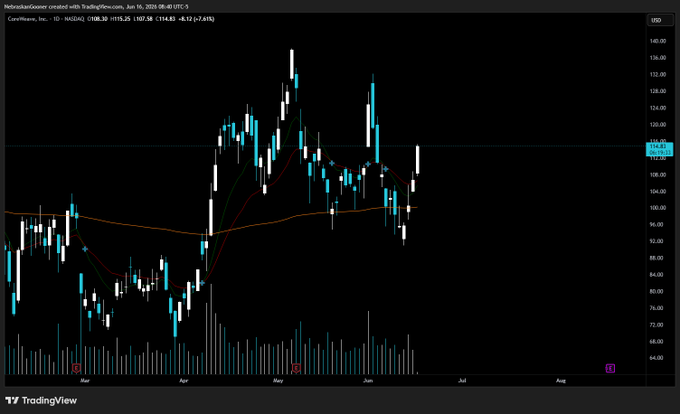Click the 128.00 price axis label
Viewport: 680px width, 414px height.
click(x=657, y=91)
